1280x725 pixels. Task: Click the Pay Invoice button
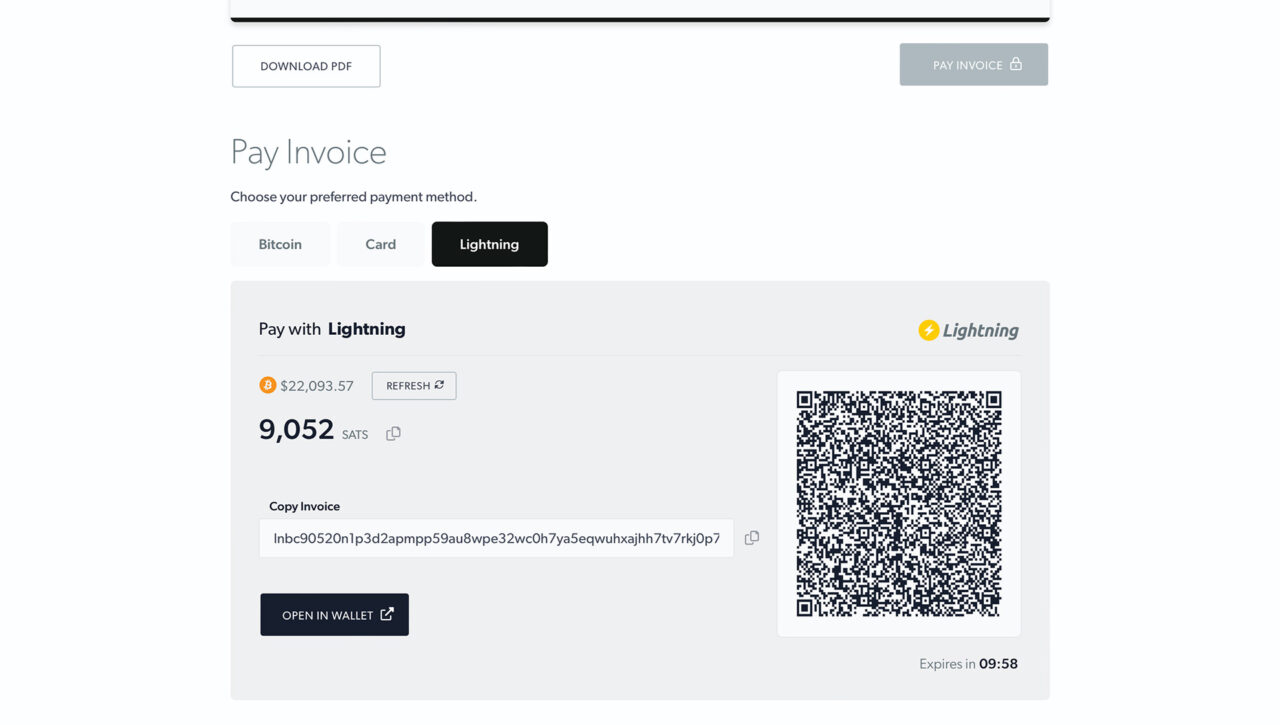974,65
